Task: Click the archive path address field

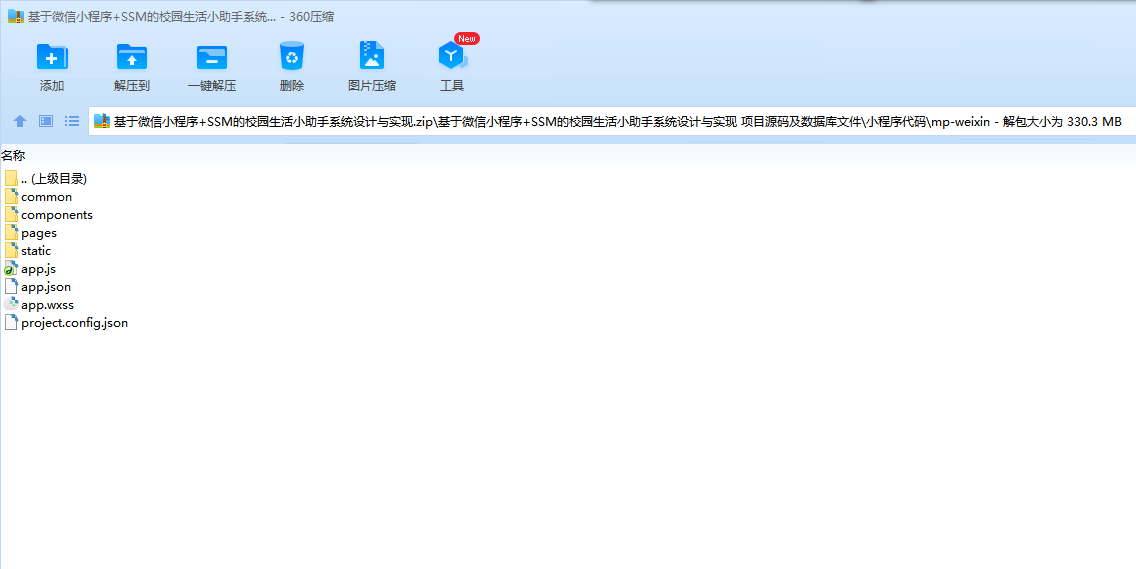Action: pos(612,121)
